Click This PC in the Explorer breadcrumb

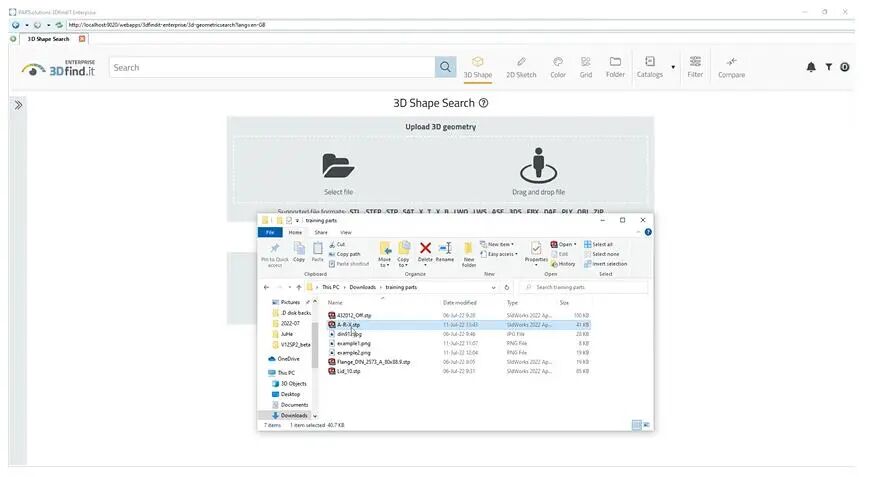point(331,288)
